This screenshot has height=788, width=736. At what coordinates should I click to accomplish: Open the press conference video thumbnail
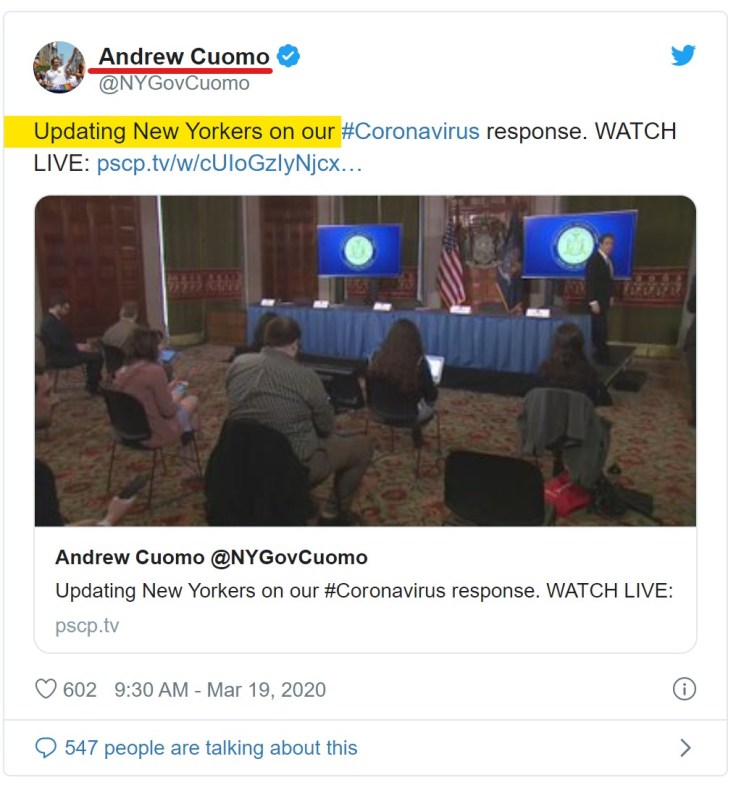pyautogui.click(x=365, y=361)
